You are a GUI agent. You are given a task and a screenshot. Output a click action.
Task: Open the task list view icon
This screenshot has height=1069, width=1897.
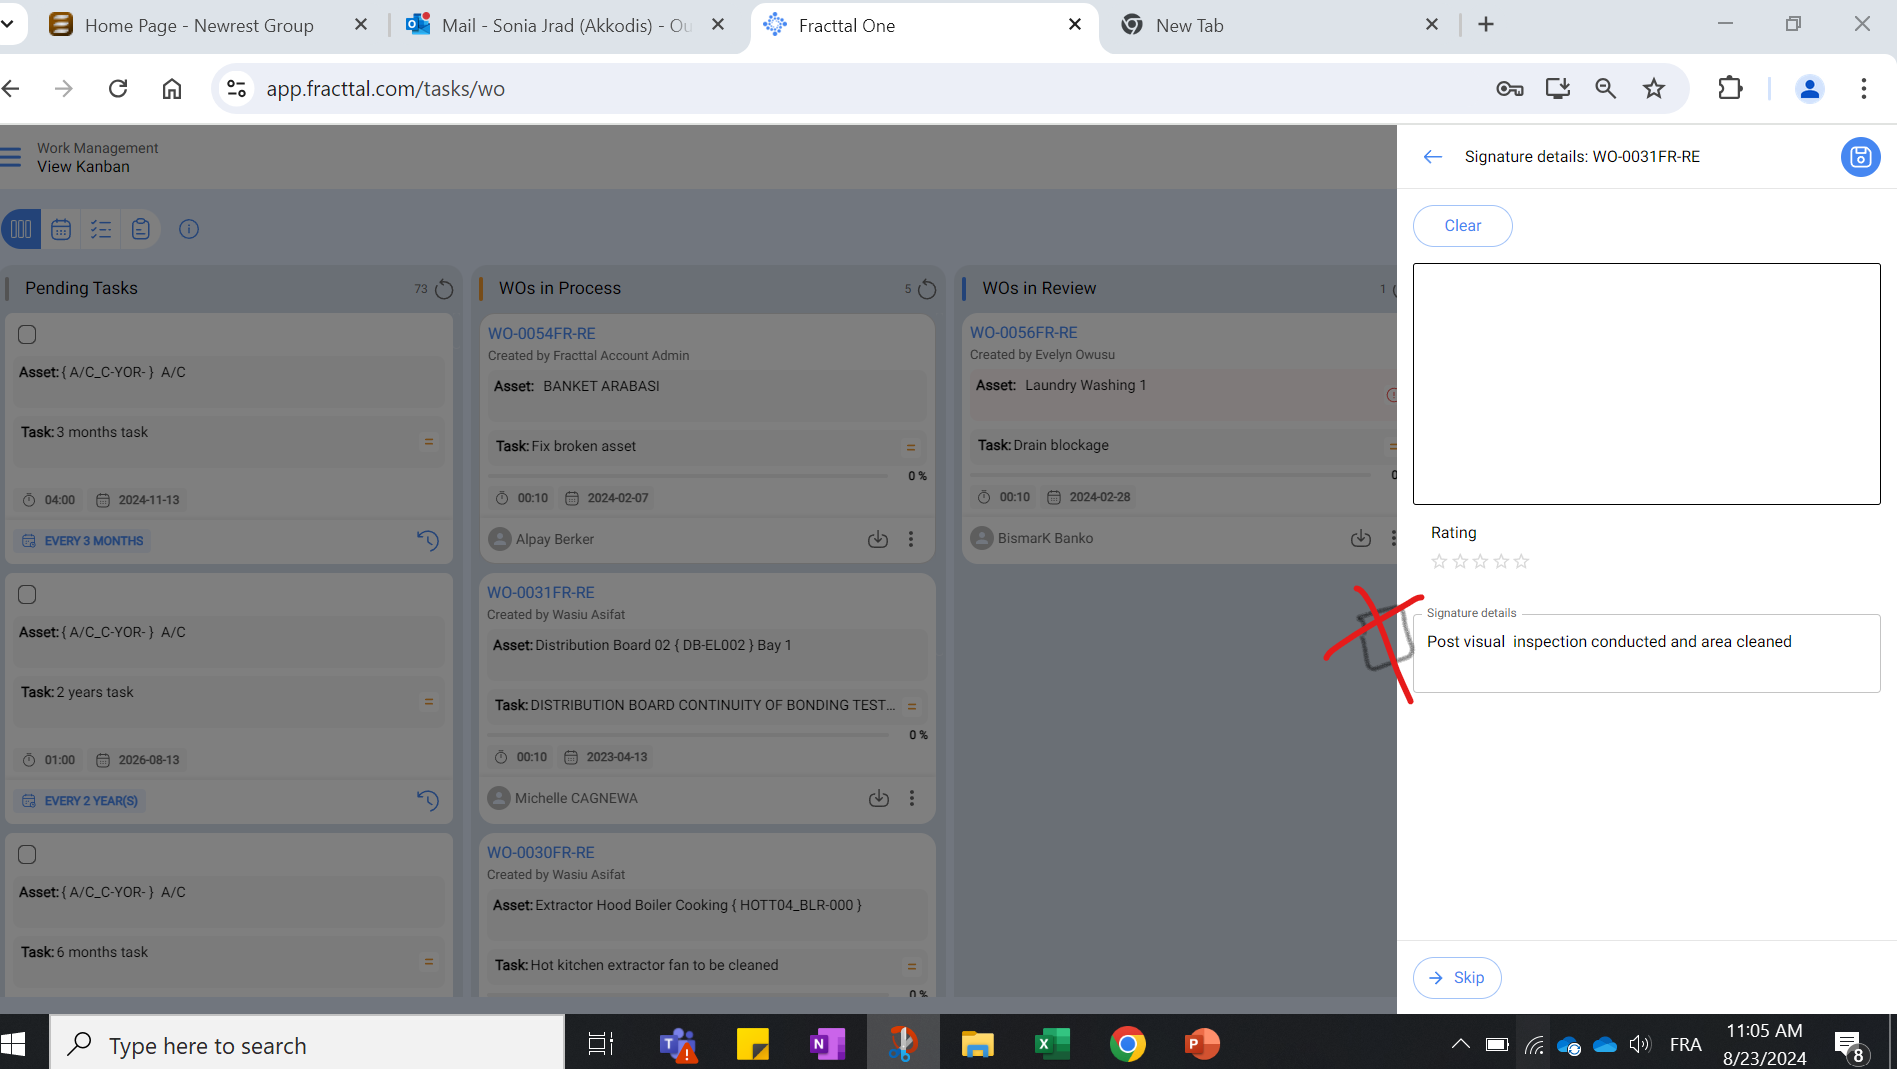point(101,229)
